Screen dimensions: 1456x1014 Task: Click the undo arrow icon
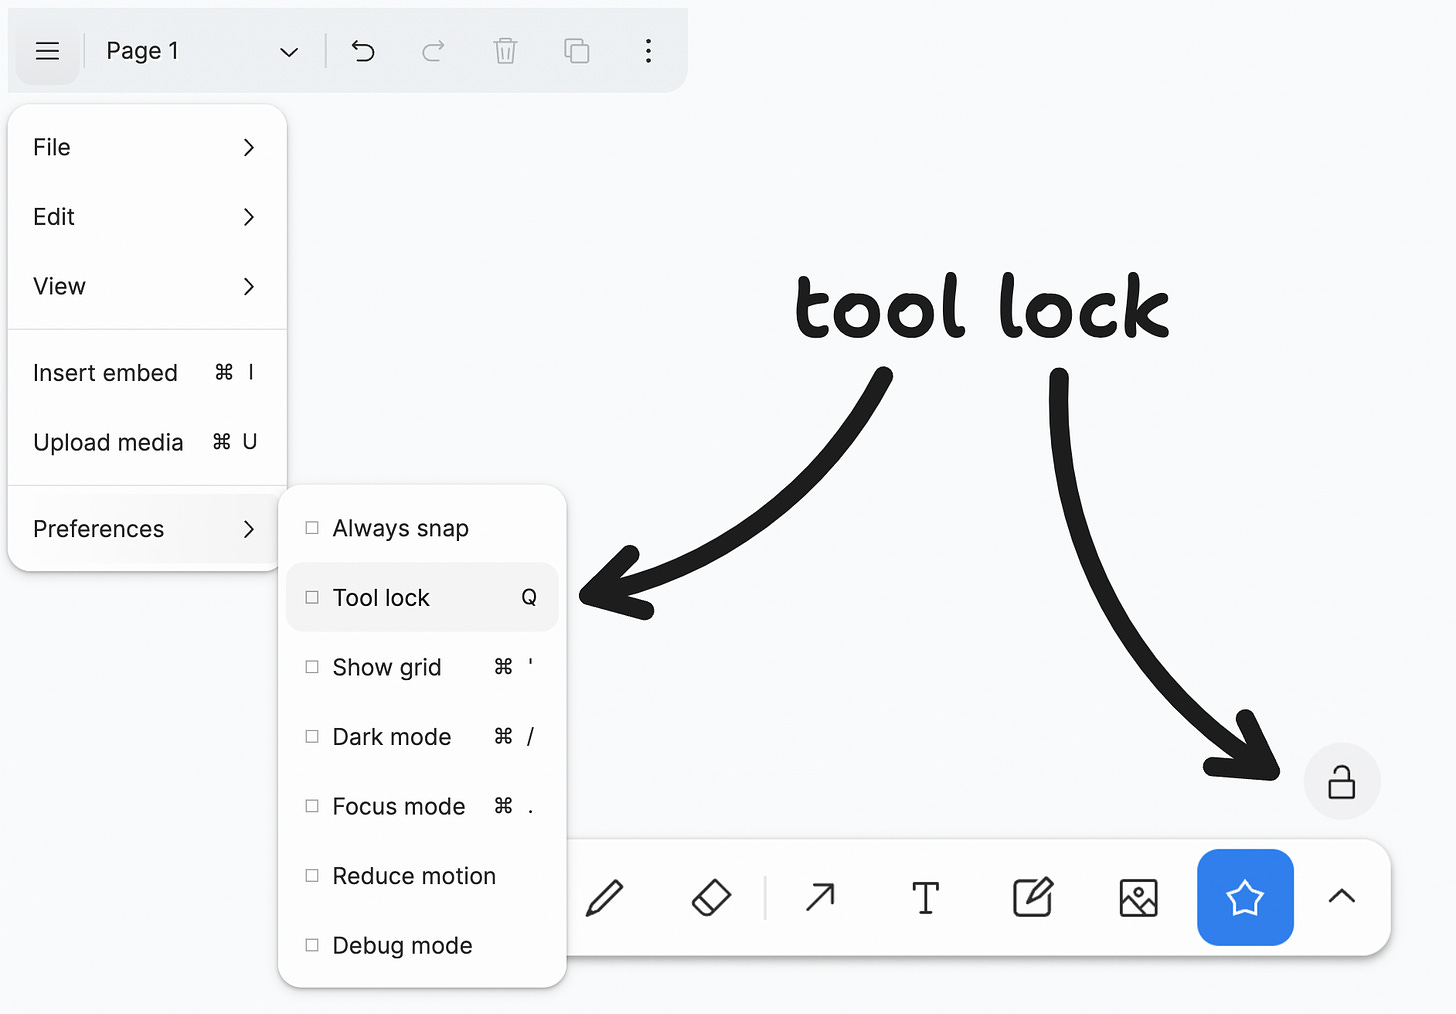click(x=363, y=51)
